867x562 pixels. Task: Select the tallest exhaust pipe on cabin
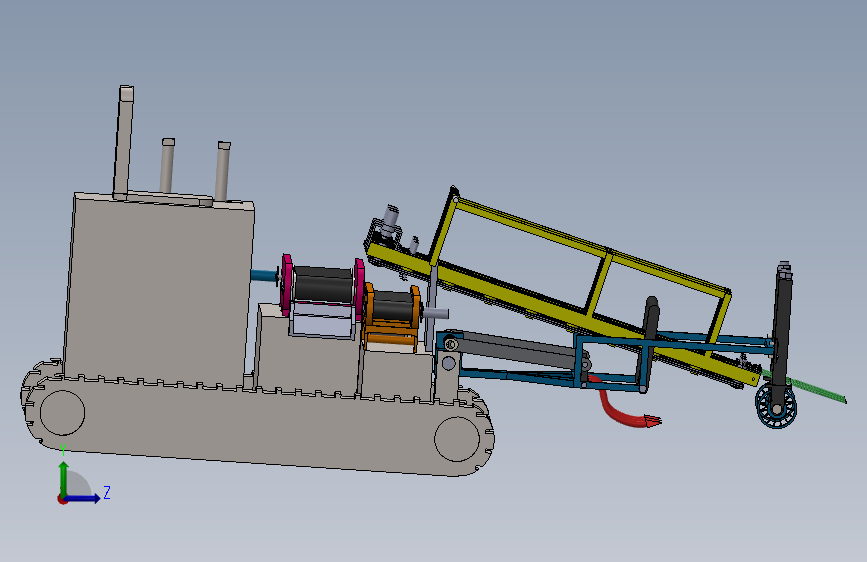[124, 142]
